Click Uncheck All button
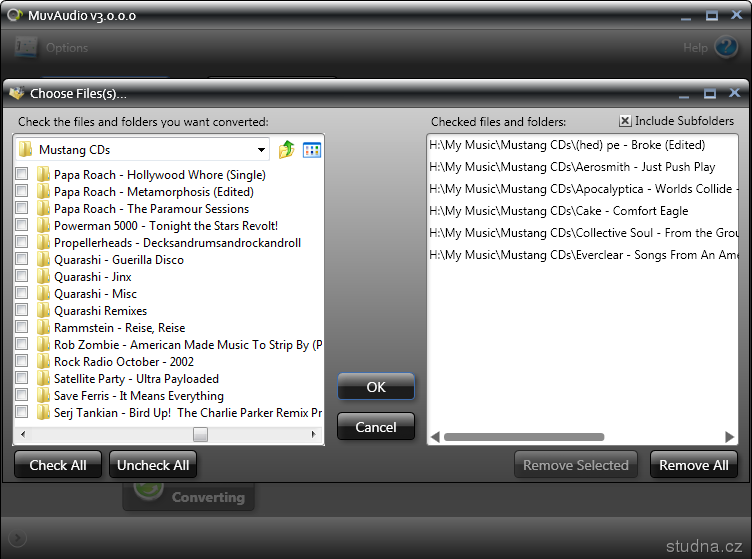The width and height of the screenshot is (752, 559). pos(153,465)
